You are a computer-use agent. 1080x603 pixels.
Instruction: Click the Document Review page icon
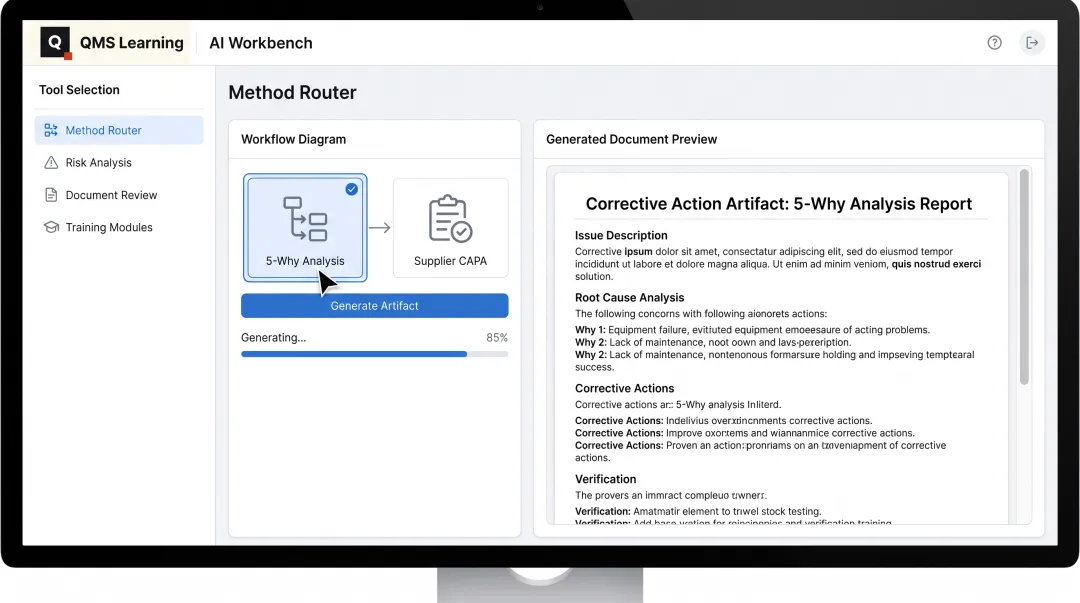[x=51, y=195]
